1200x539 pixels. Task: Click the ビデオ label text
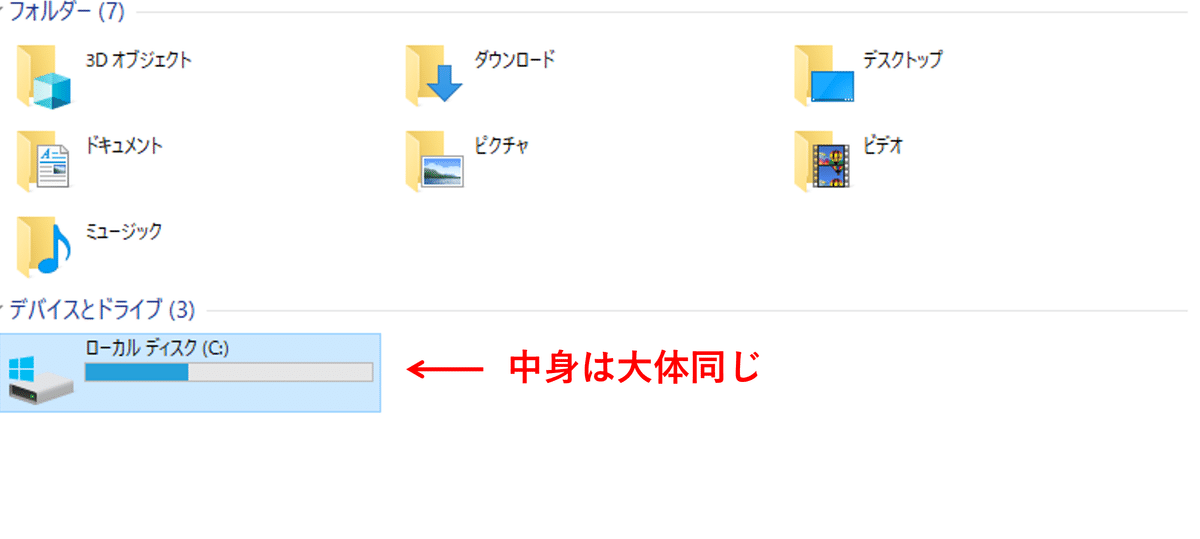(x=883, y=146)
